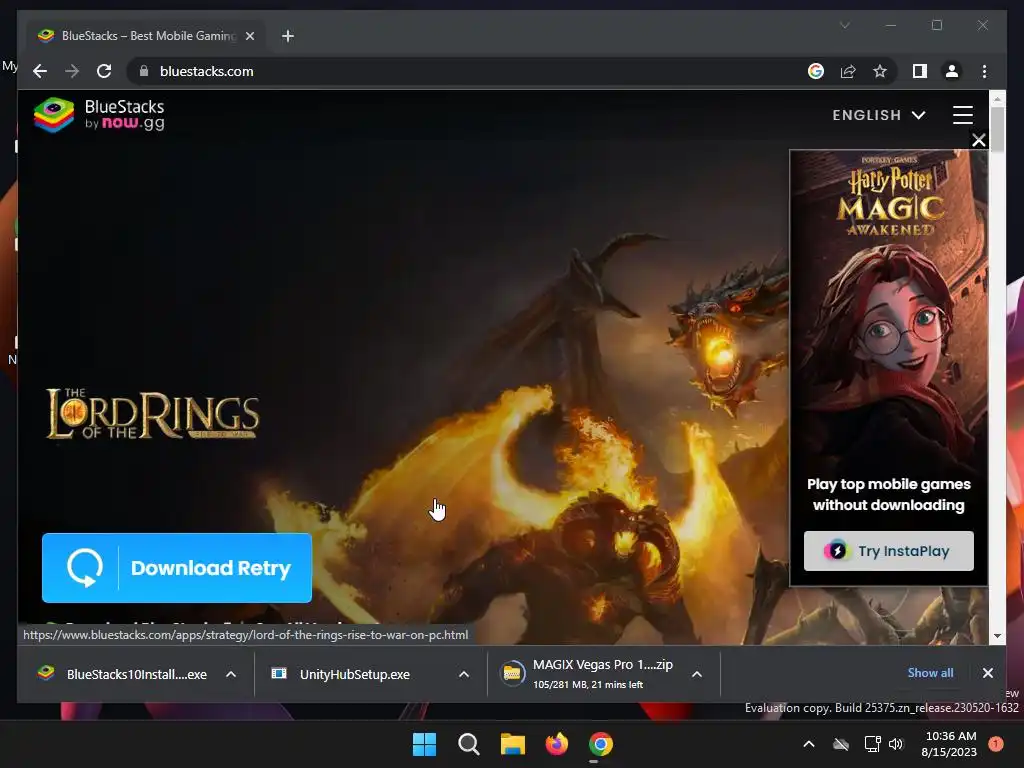The height and width of the screenshot is (768, 1024).
Task: Show hidden system tray icons
Action: click(x=808, y=744)
